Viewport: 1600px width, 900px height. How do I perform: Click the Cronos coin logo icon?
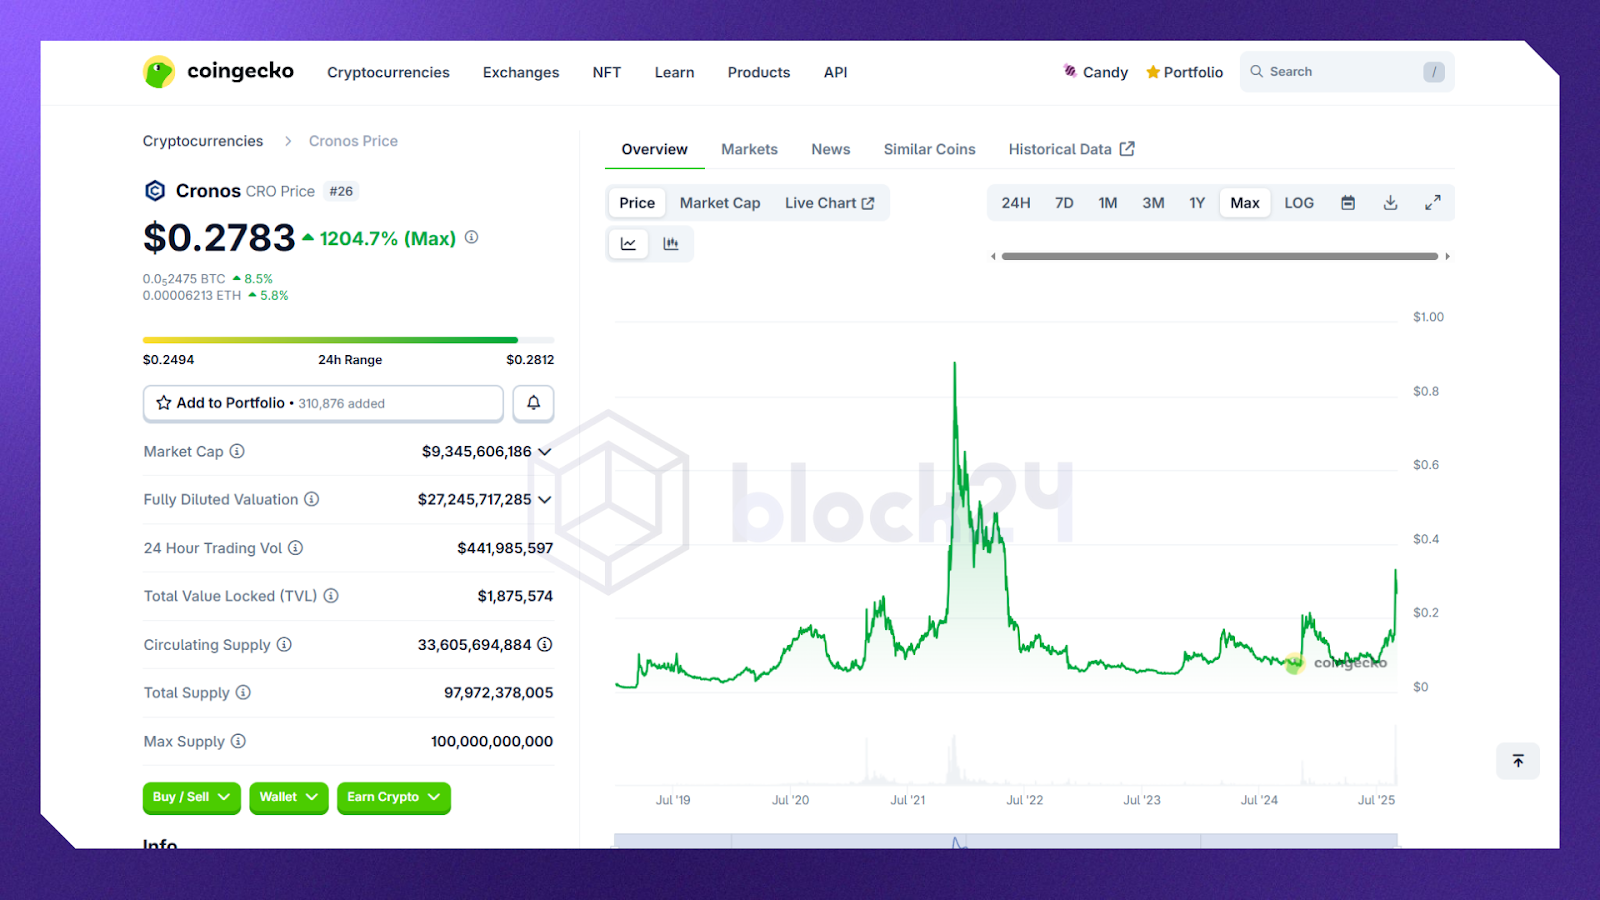[x=155, y=191]
